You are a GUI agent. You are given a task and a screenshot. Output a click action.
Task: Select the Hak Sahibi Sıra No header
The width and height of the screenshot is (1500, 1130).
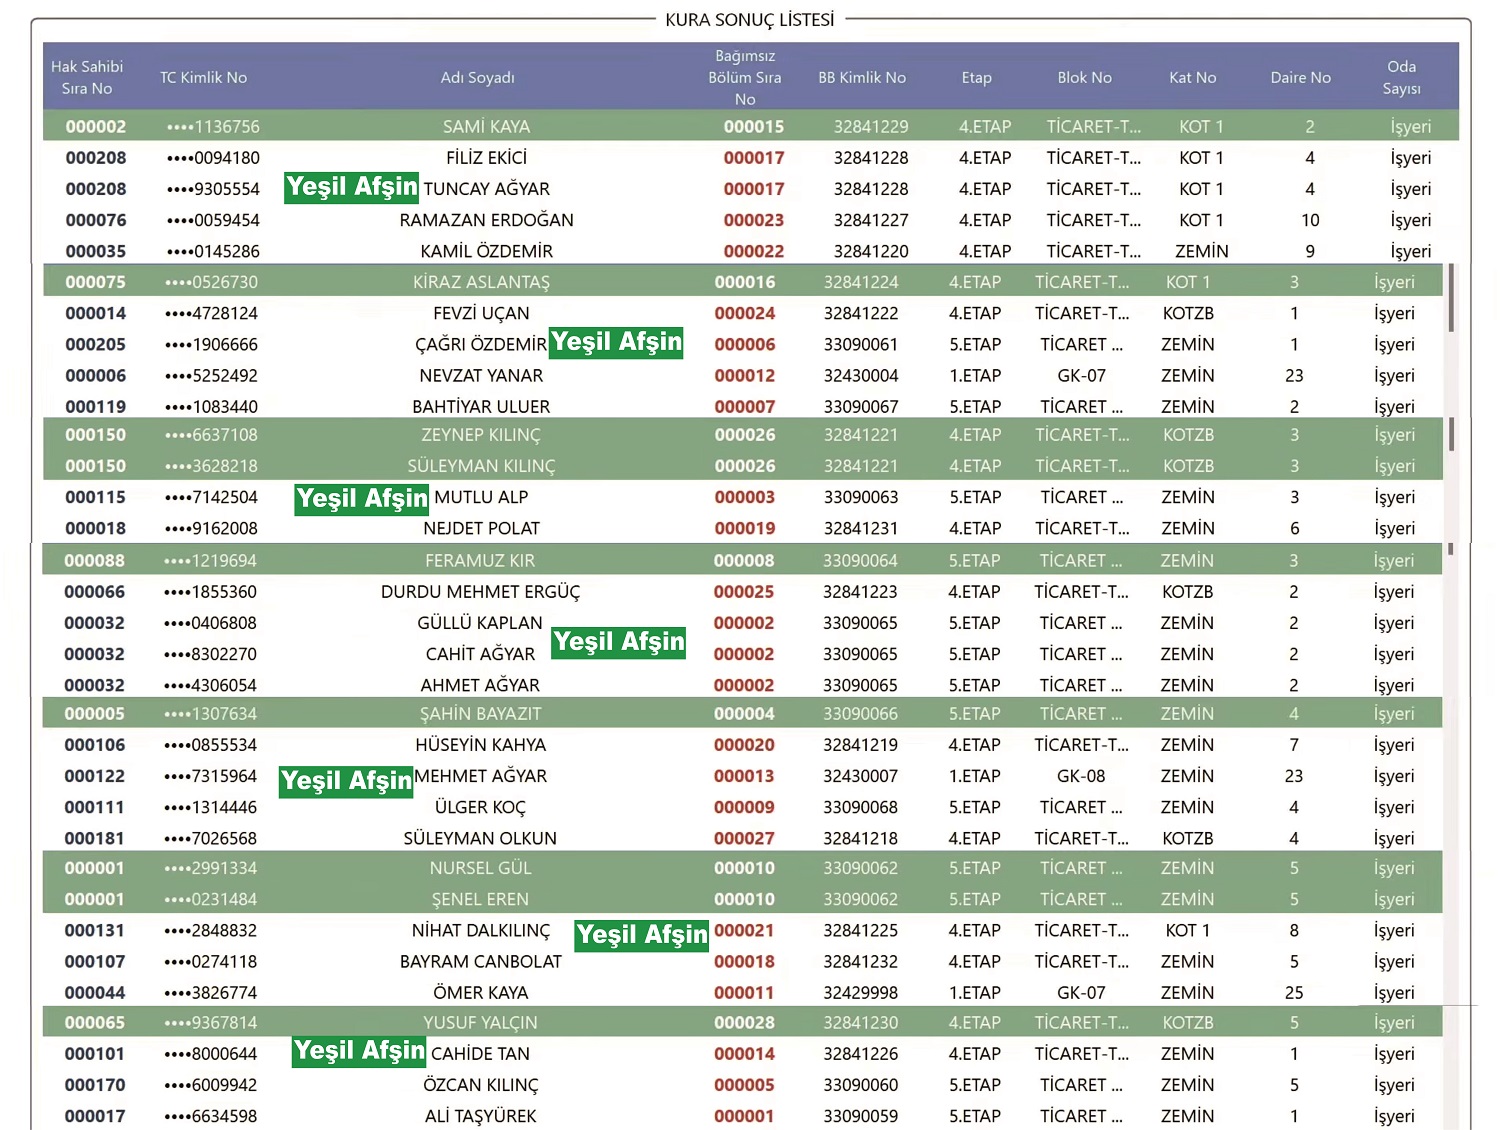(x=87, y=78)
